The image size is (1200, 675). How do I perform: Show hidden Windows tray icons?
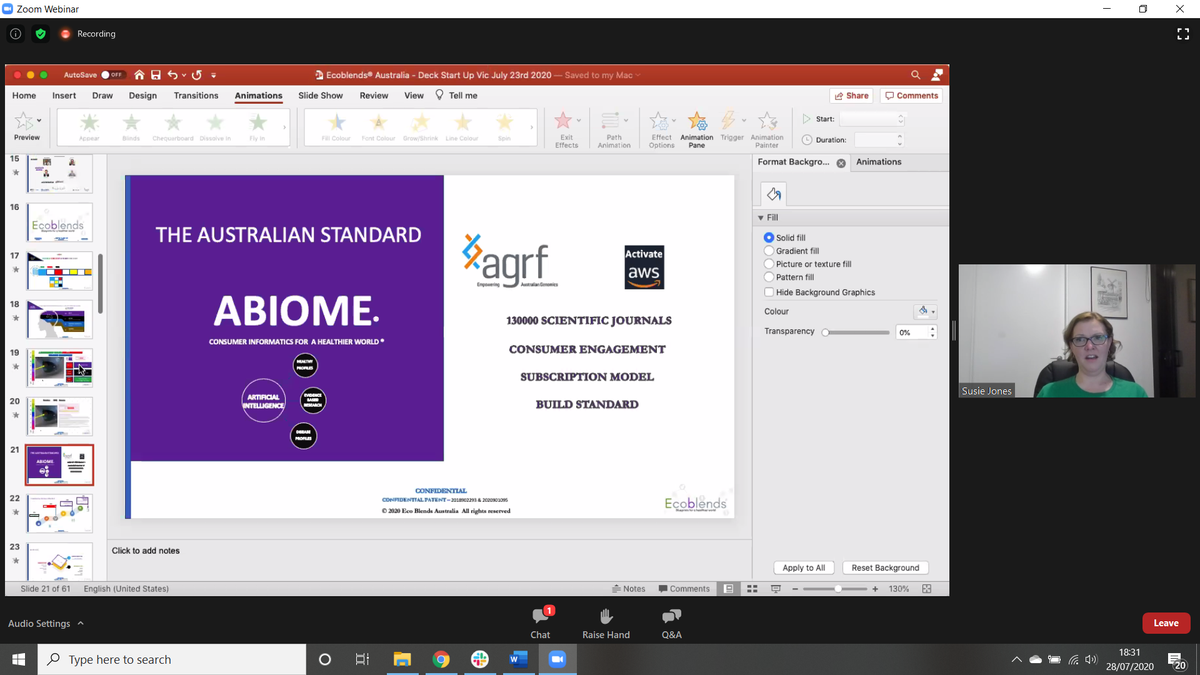click(x=1016, y=660)
